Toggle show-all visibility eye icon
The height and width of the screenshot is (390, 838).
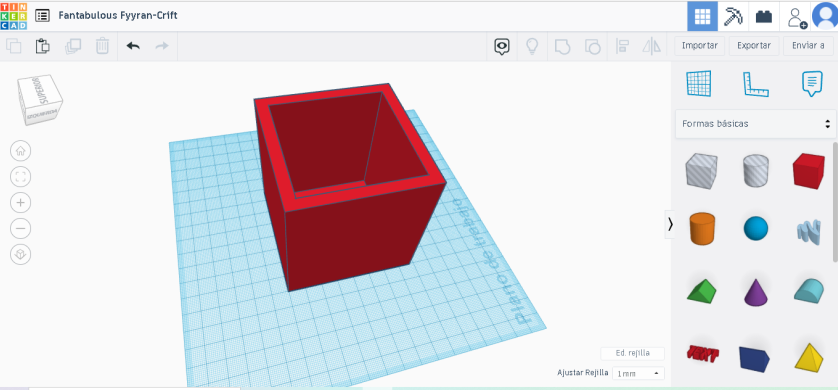pos(501,46)
